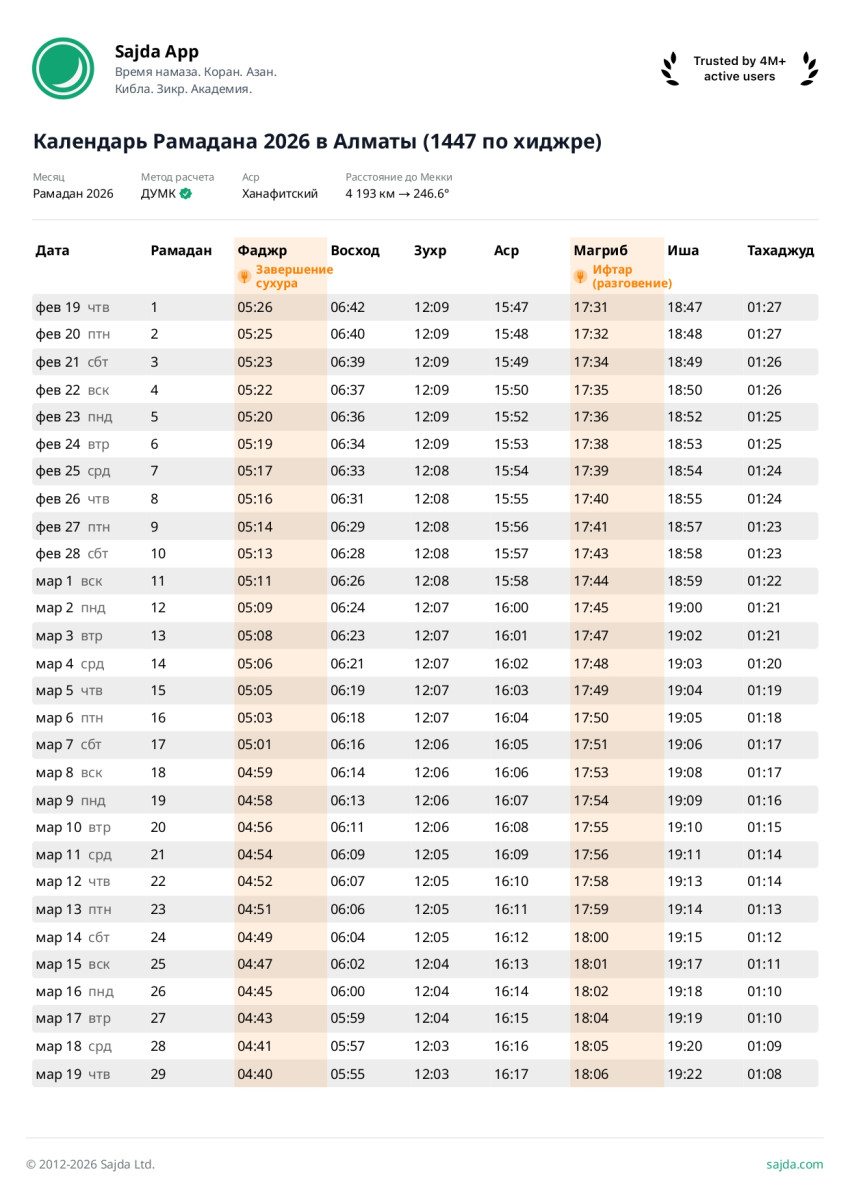Click the Тахаджуд column header
Image resolution: width=850 pixels, height=1200 pixels.
(x=780, y=251)
